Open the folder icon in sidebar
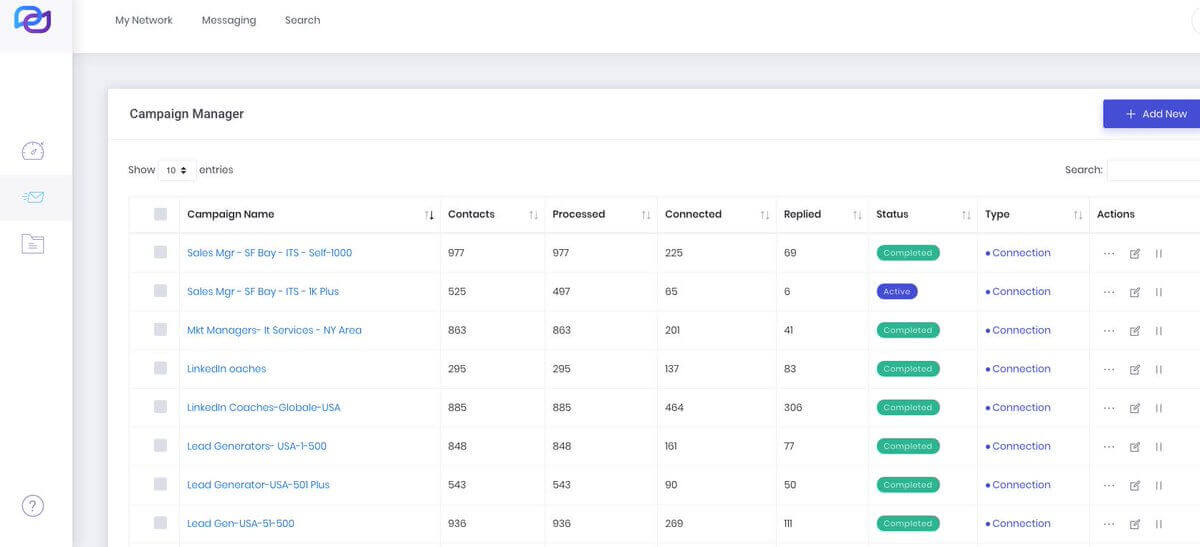This screenshot has height=547, width=1200. [x=33, y=243]
